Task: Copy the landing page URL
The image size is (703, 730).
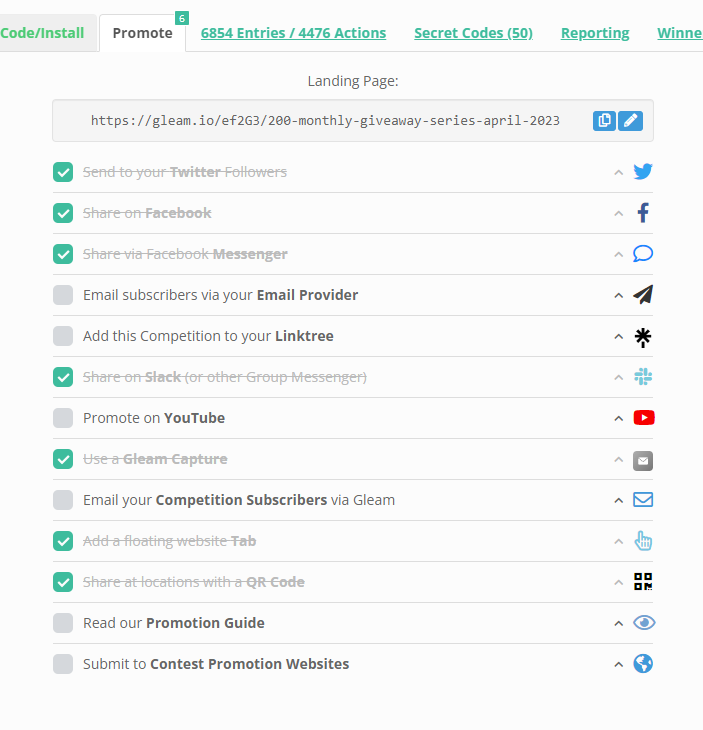Action: 604,121
